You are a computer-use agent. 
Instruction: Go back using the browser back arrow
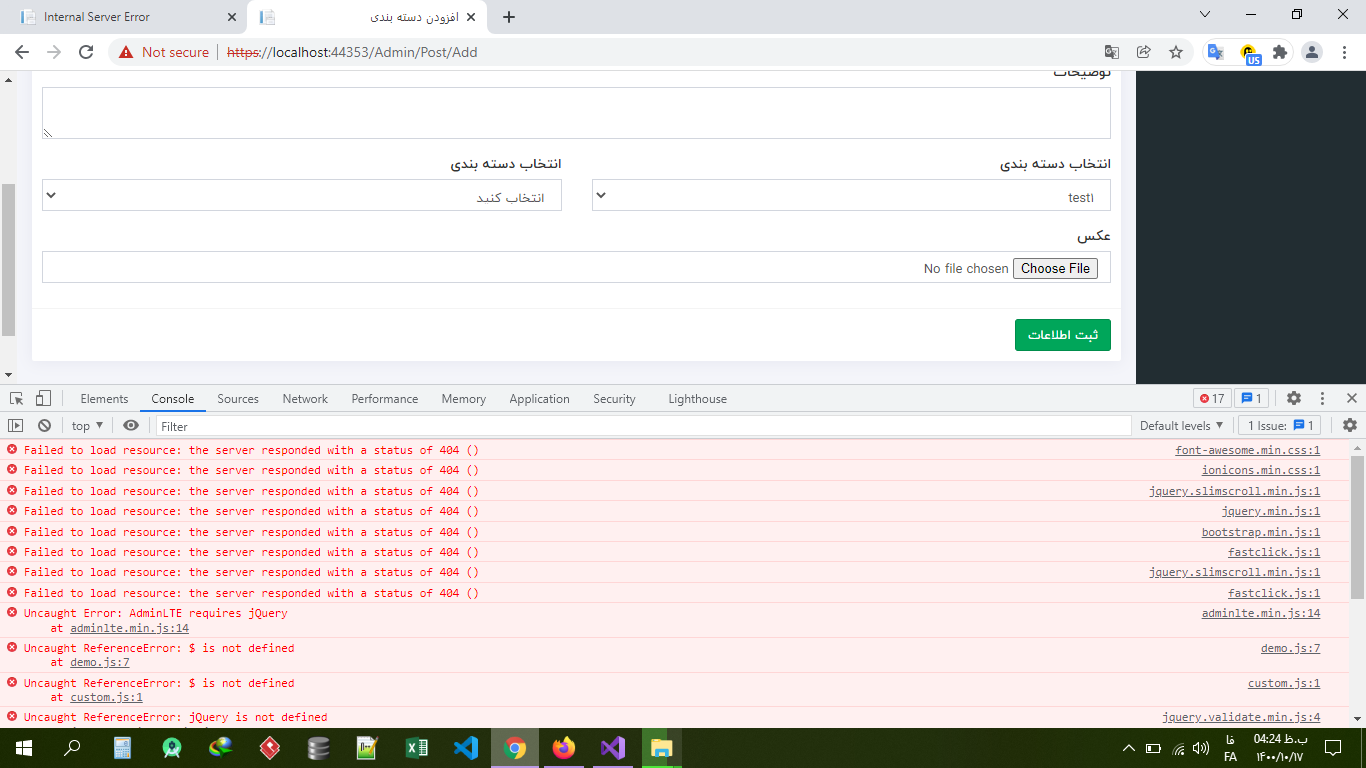pos(22,52)
